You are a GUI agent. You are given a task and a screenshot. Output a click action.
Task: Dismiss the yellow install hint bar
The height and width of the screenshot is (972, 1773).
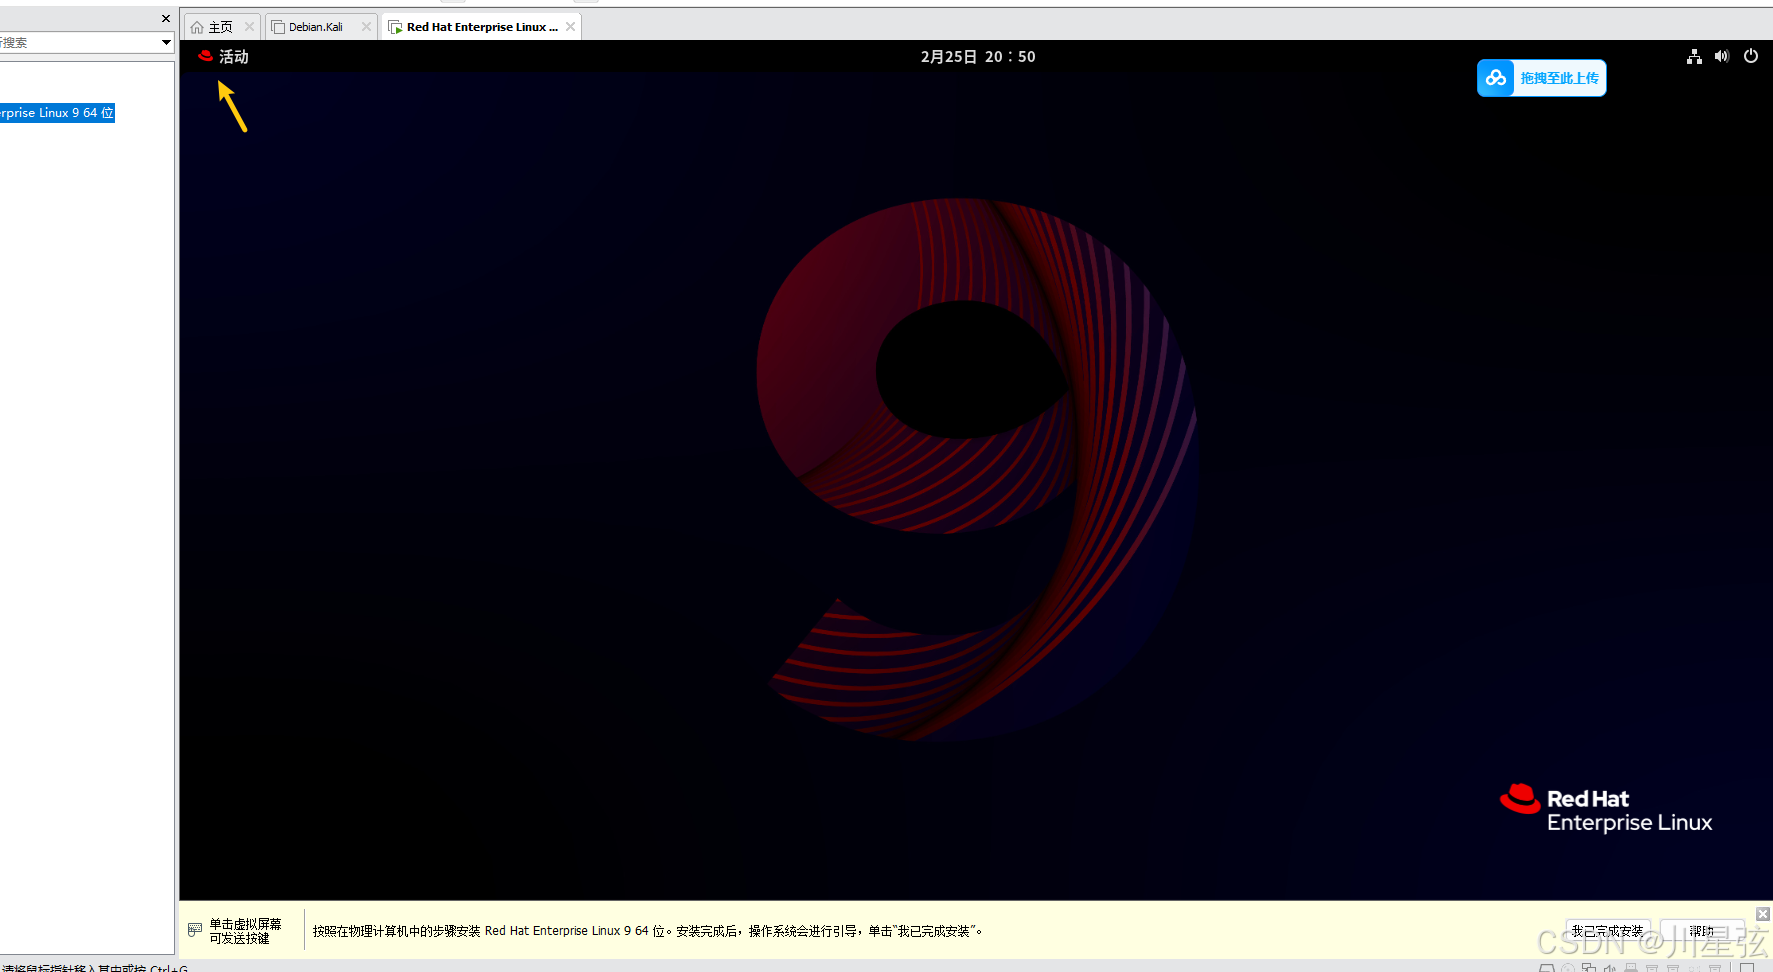[1763, 914]
